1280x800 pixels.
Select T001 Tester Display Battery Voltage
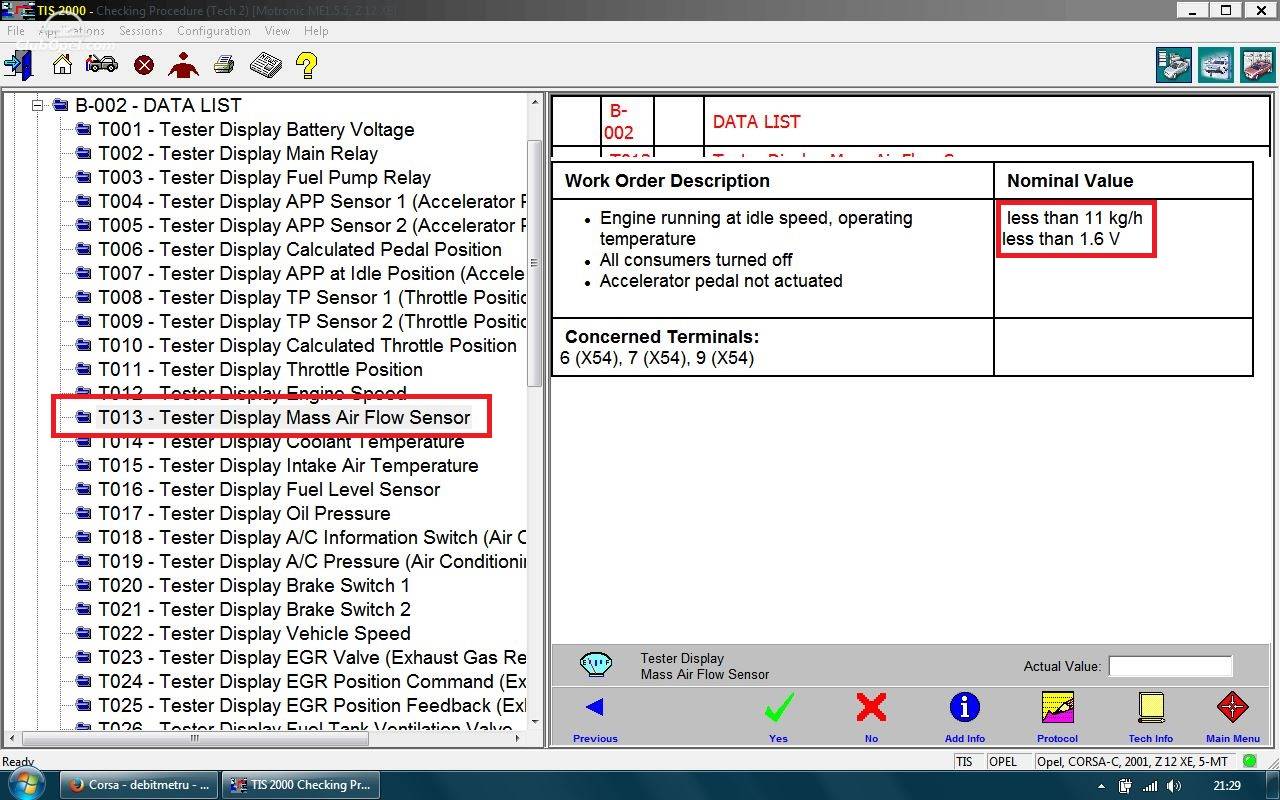pyautogui.click(x=256, y=129)
